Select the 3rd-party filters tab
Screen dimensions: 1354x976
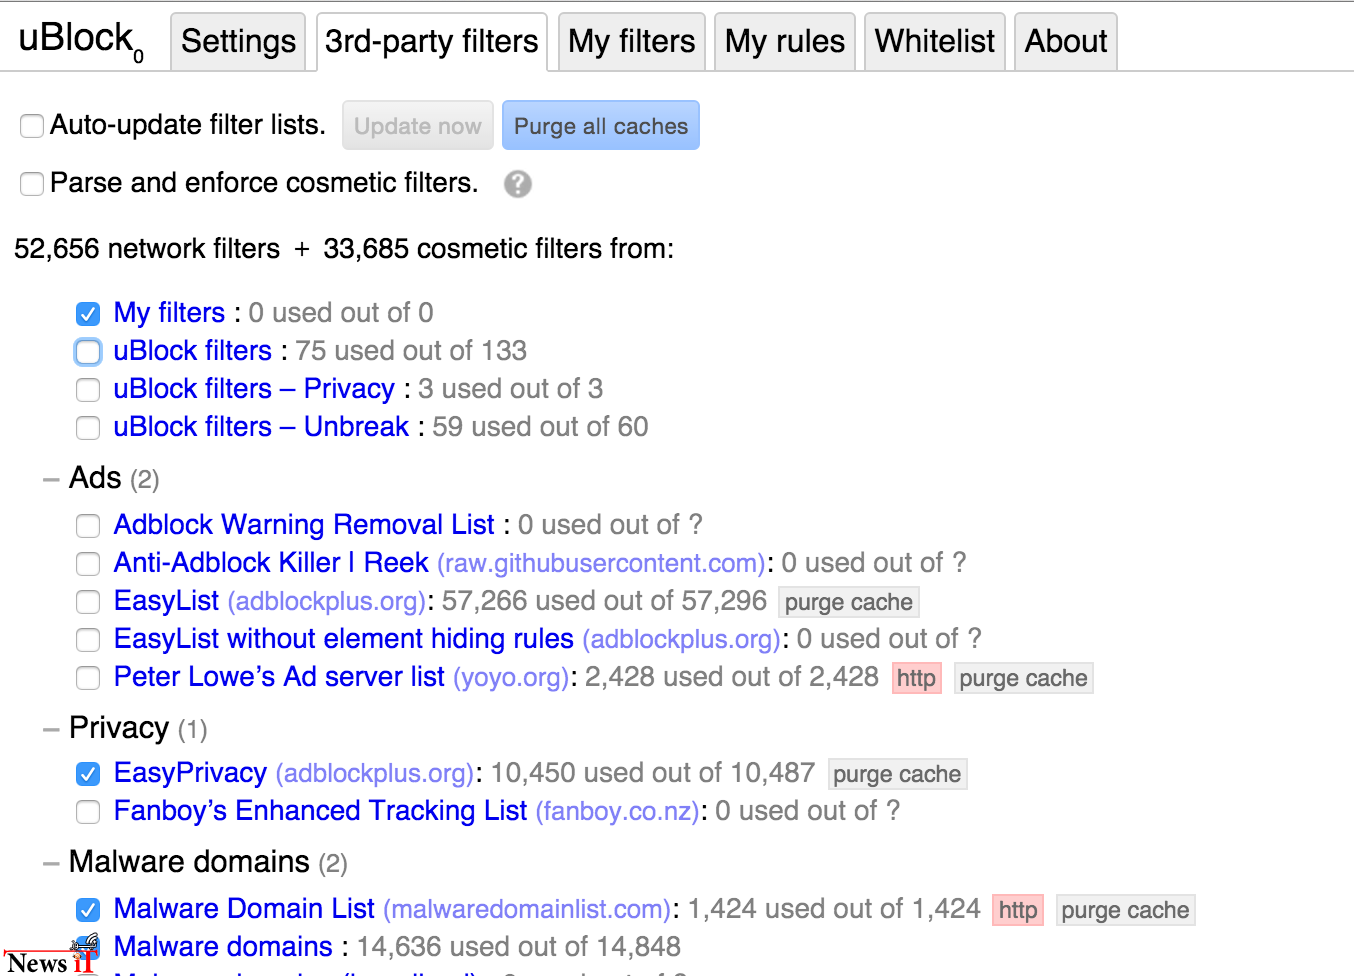(x=432, y=42)
